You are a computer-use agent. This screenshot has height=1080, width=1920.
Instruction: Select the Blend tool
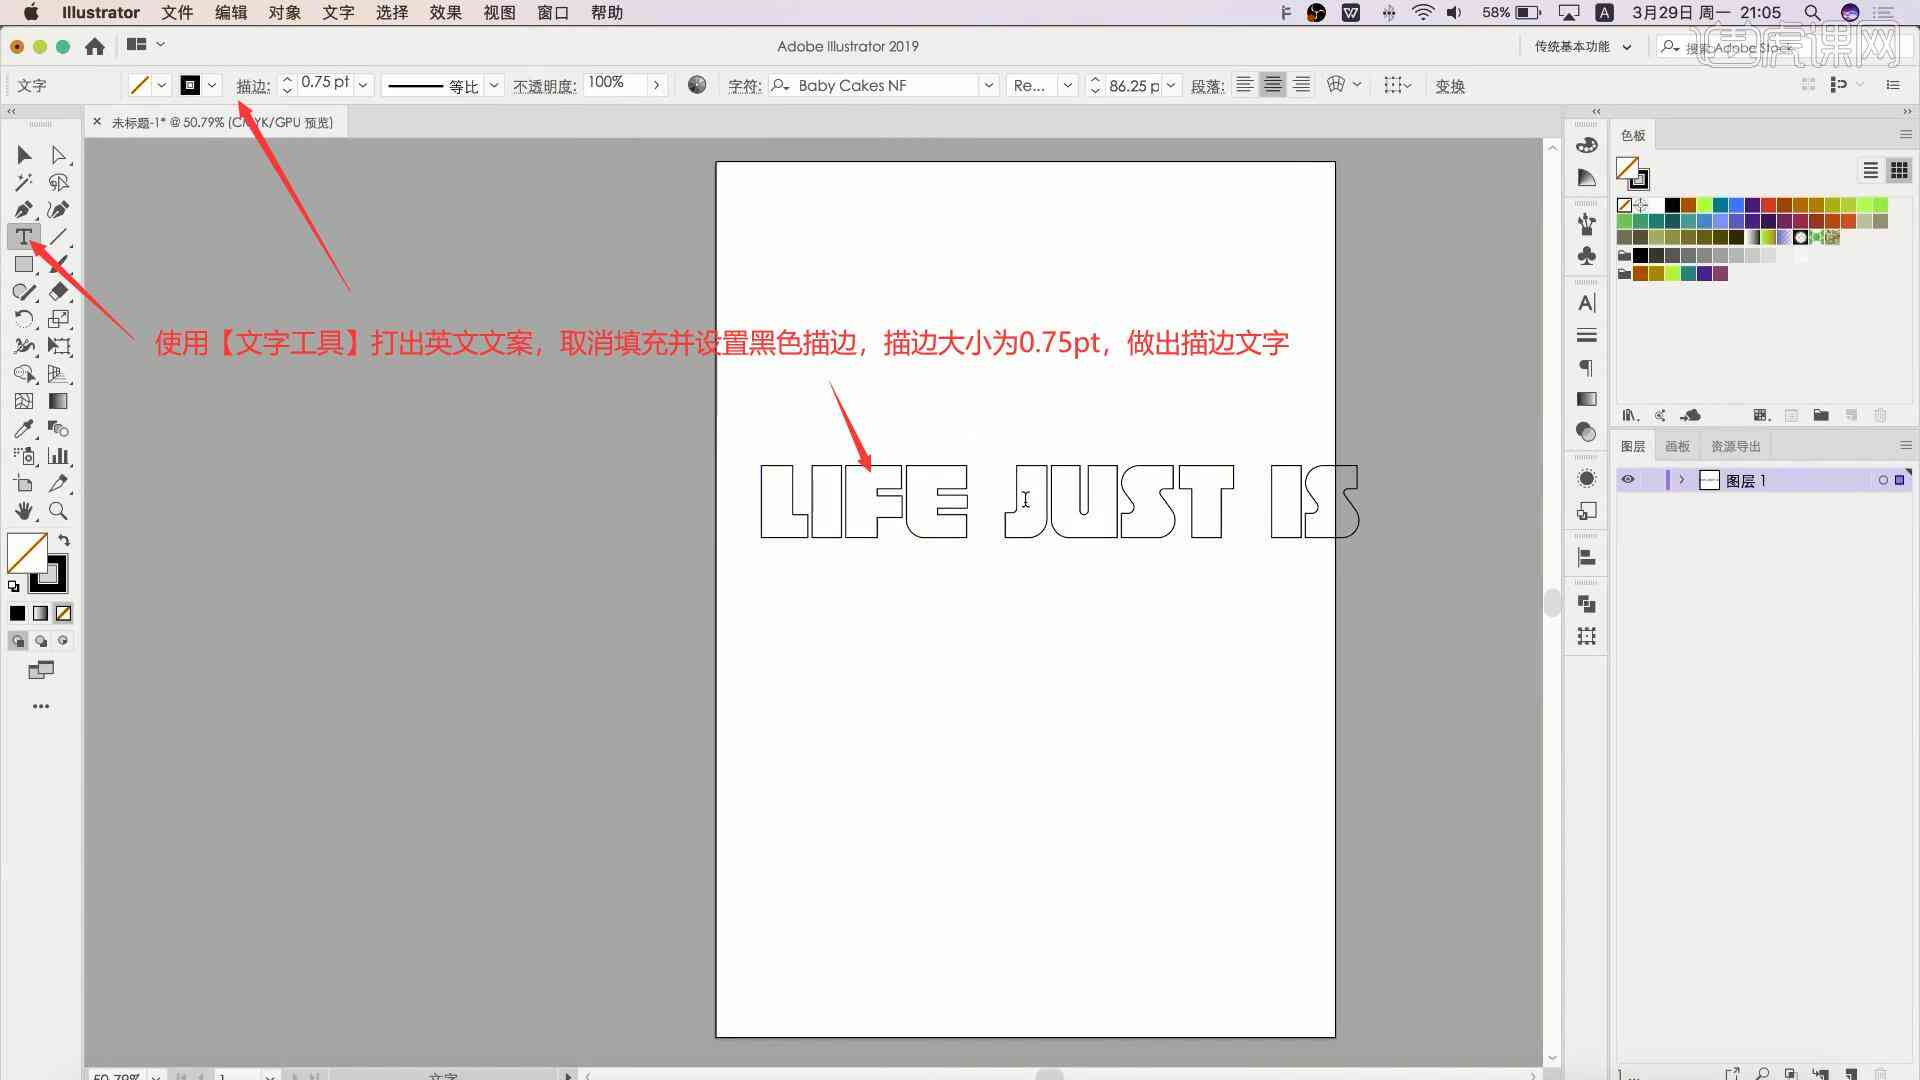coord(59,429)
